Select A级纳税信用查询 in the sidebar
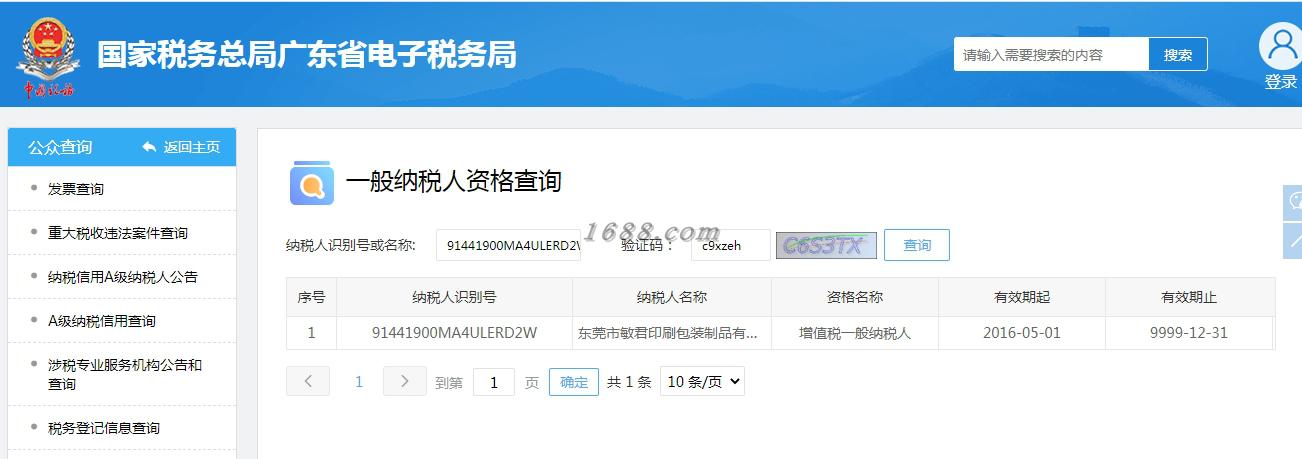The image size is (1302, 459). tap(102, 321)
